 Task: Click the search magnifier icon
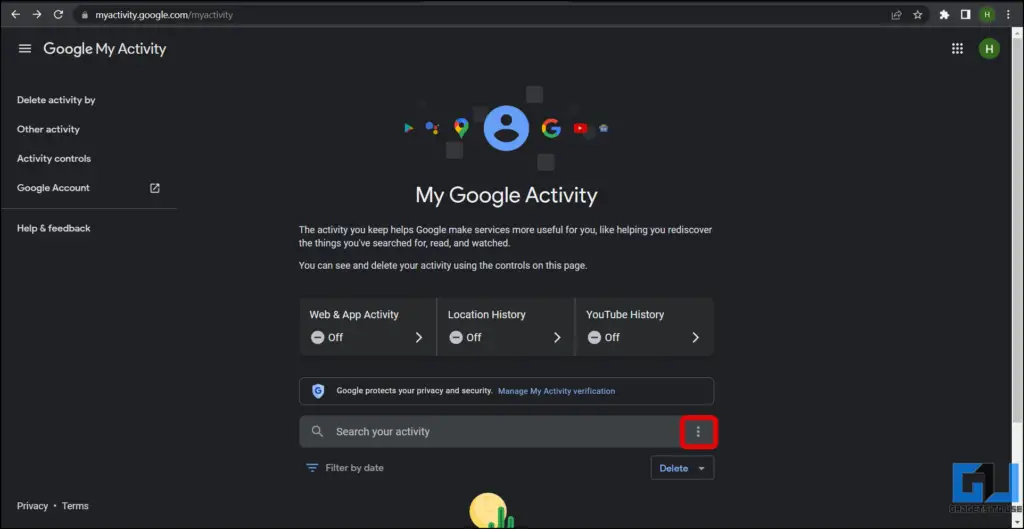[x=317, y=432]
